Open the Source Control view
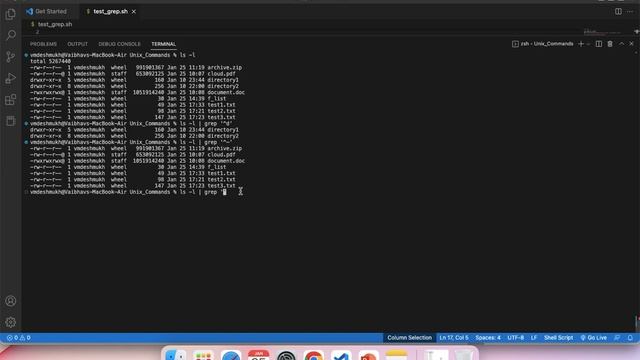 tap(11, 57)
